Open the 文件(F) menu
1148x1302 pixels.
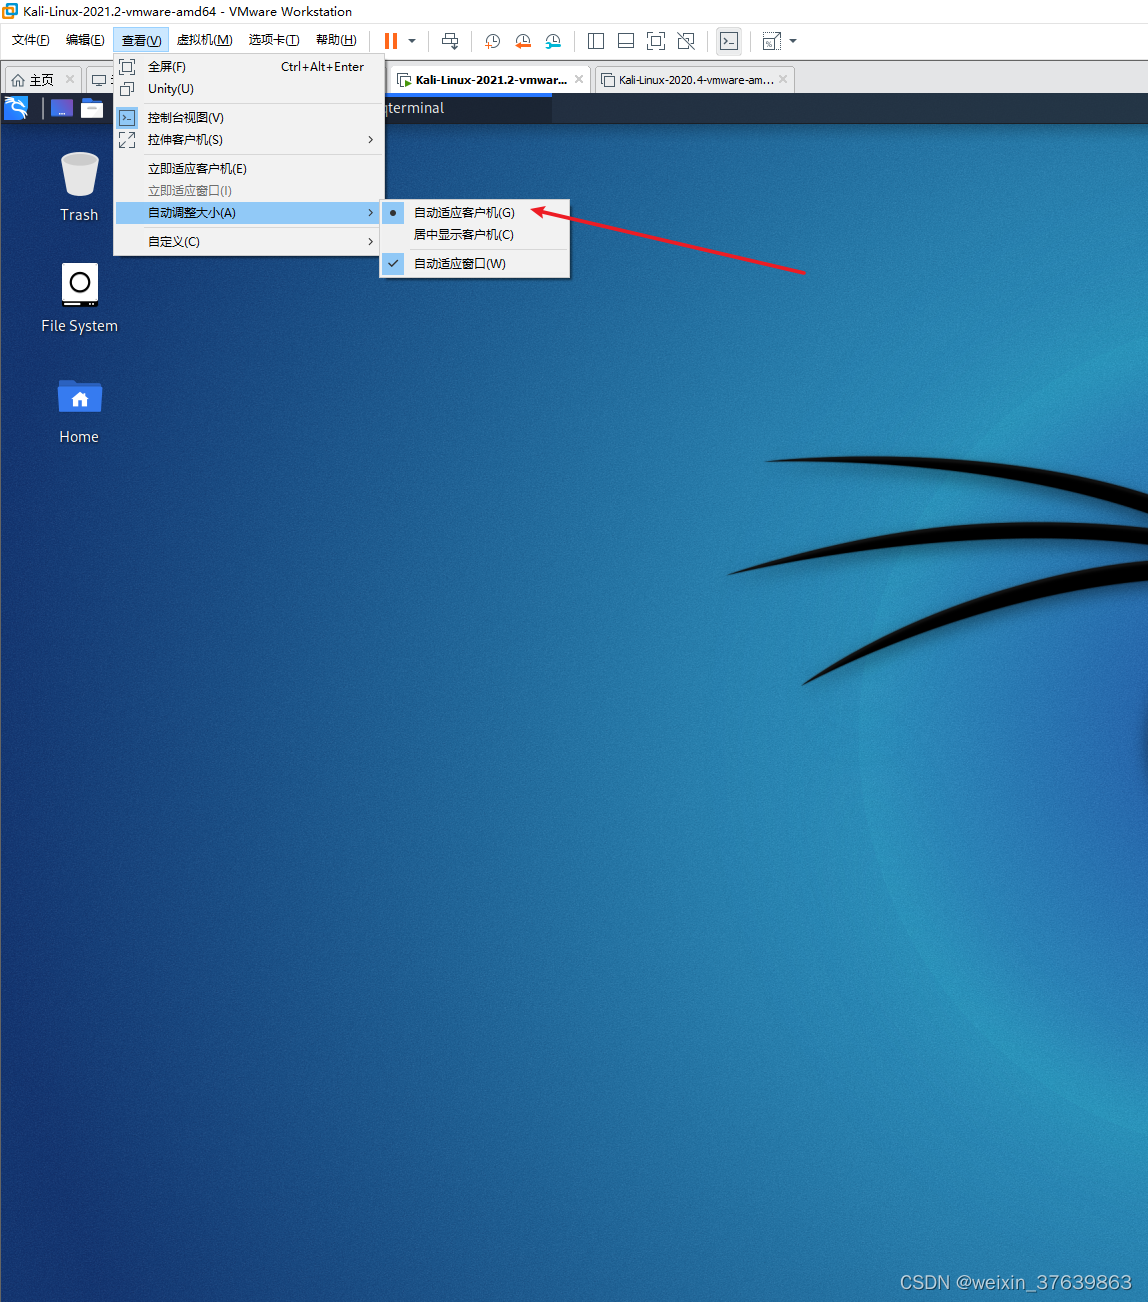pos(31,40)
